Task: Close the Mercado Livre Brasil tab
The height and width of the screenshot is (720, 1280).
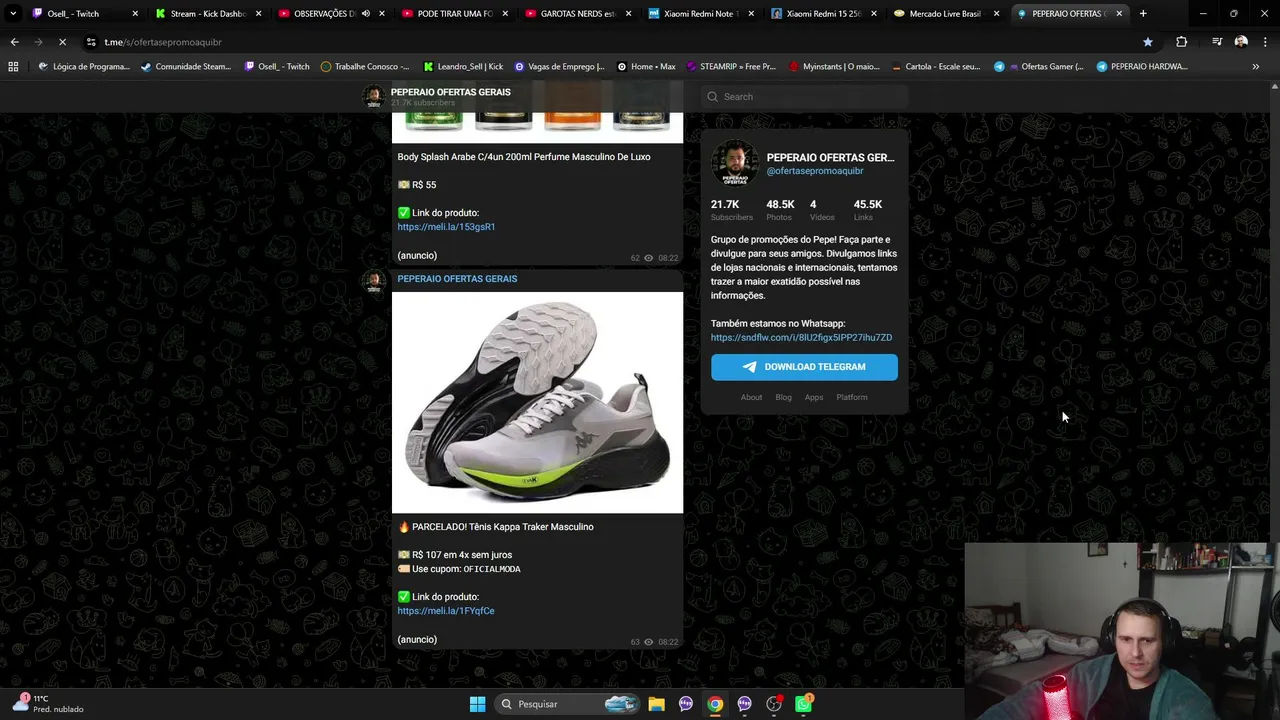Action: [x=996, y=14]
